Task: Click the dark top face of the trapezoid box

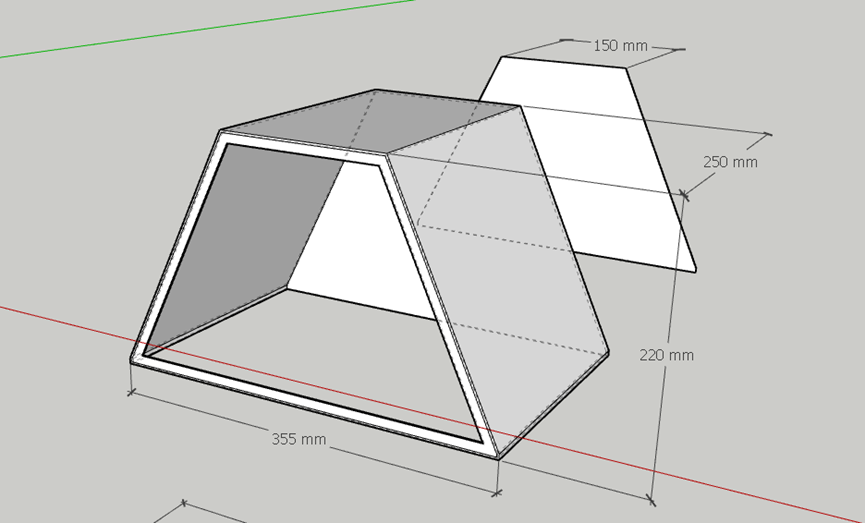Action: (370, 121)
